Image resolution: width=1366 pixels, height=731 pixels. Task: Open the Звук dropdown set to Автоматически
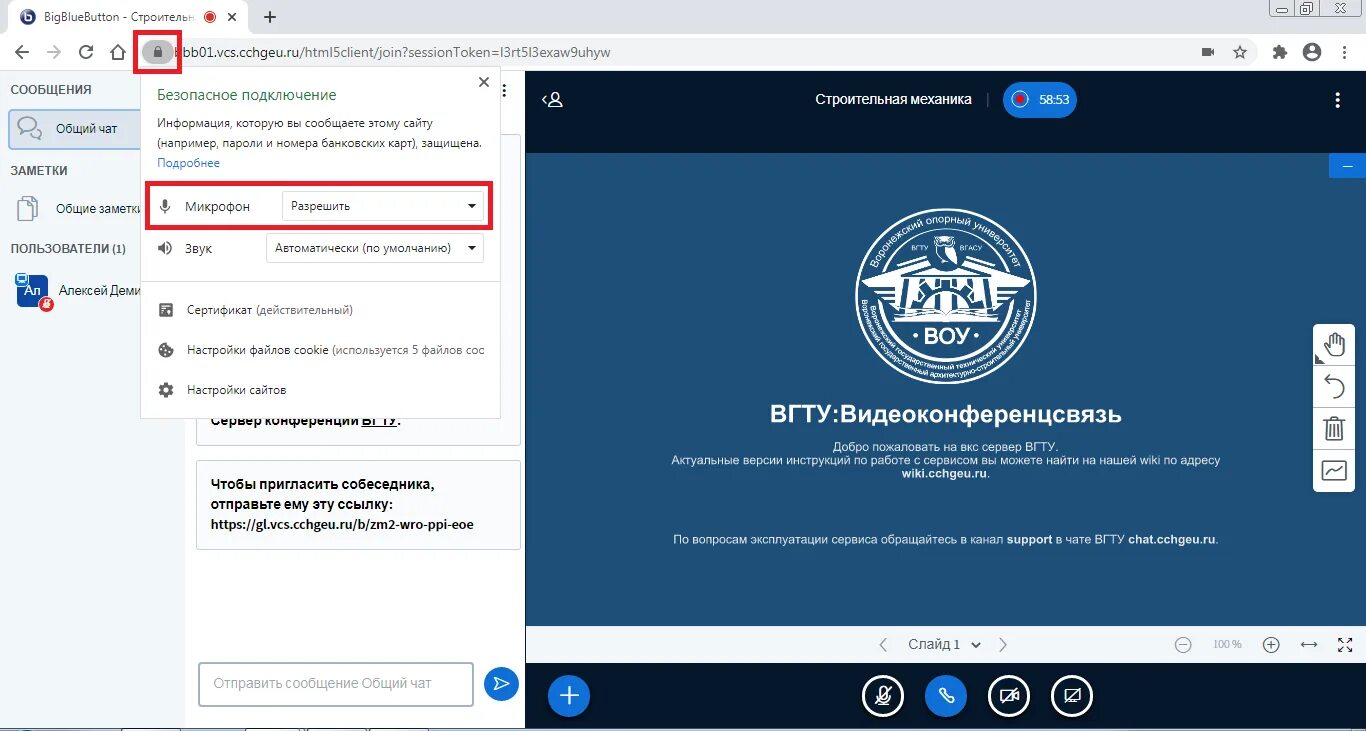374,247
